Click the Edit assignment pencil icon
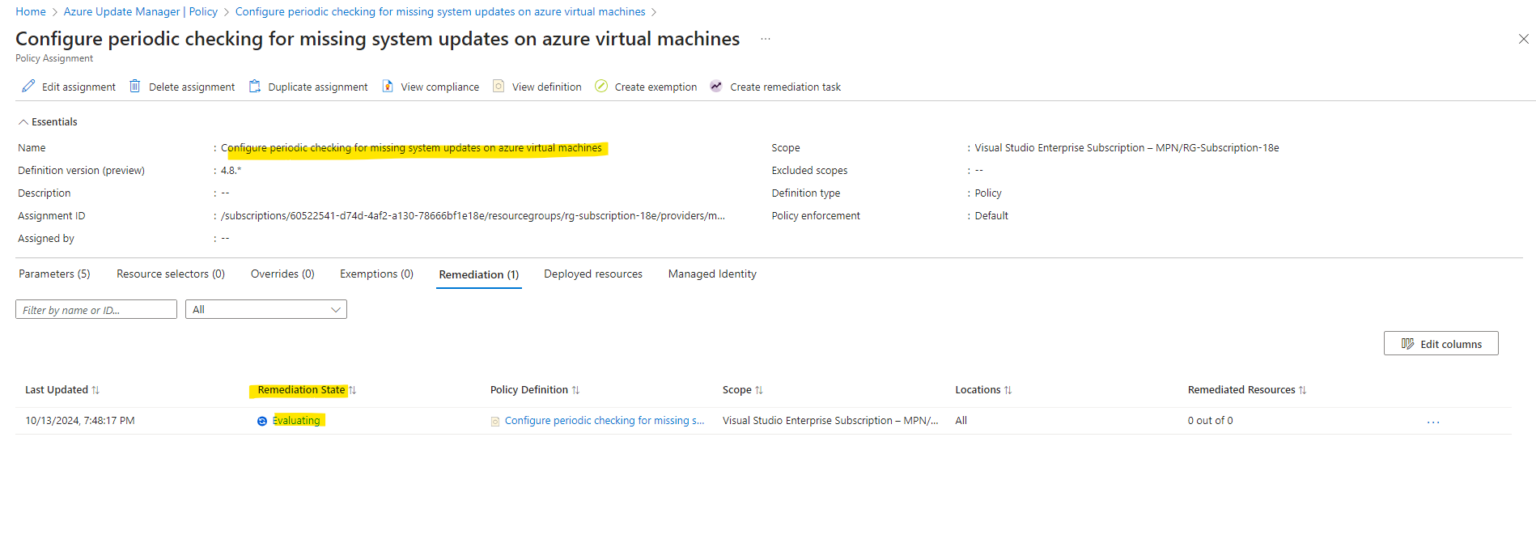This screenshot has height=539, width=1536. (x=29, y=87)
